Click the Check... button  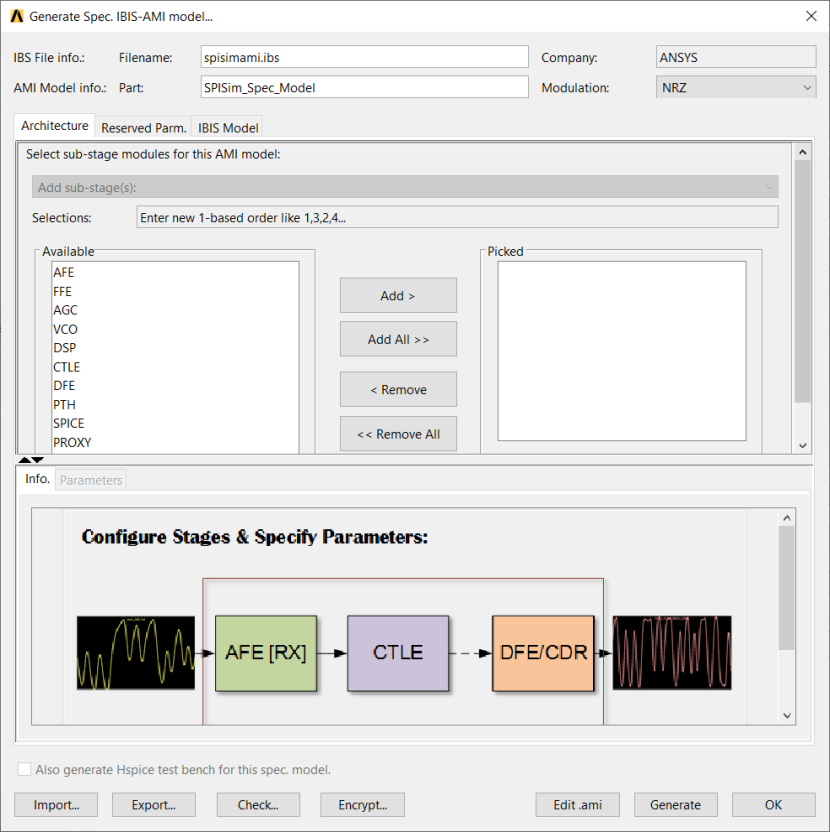click(x=258, y=804)
